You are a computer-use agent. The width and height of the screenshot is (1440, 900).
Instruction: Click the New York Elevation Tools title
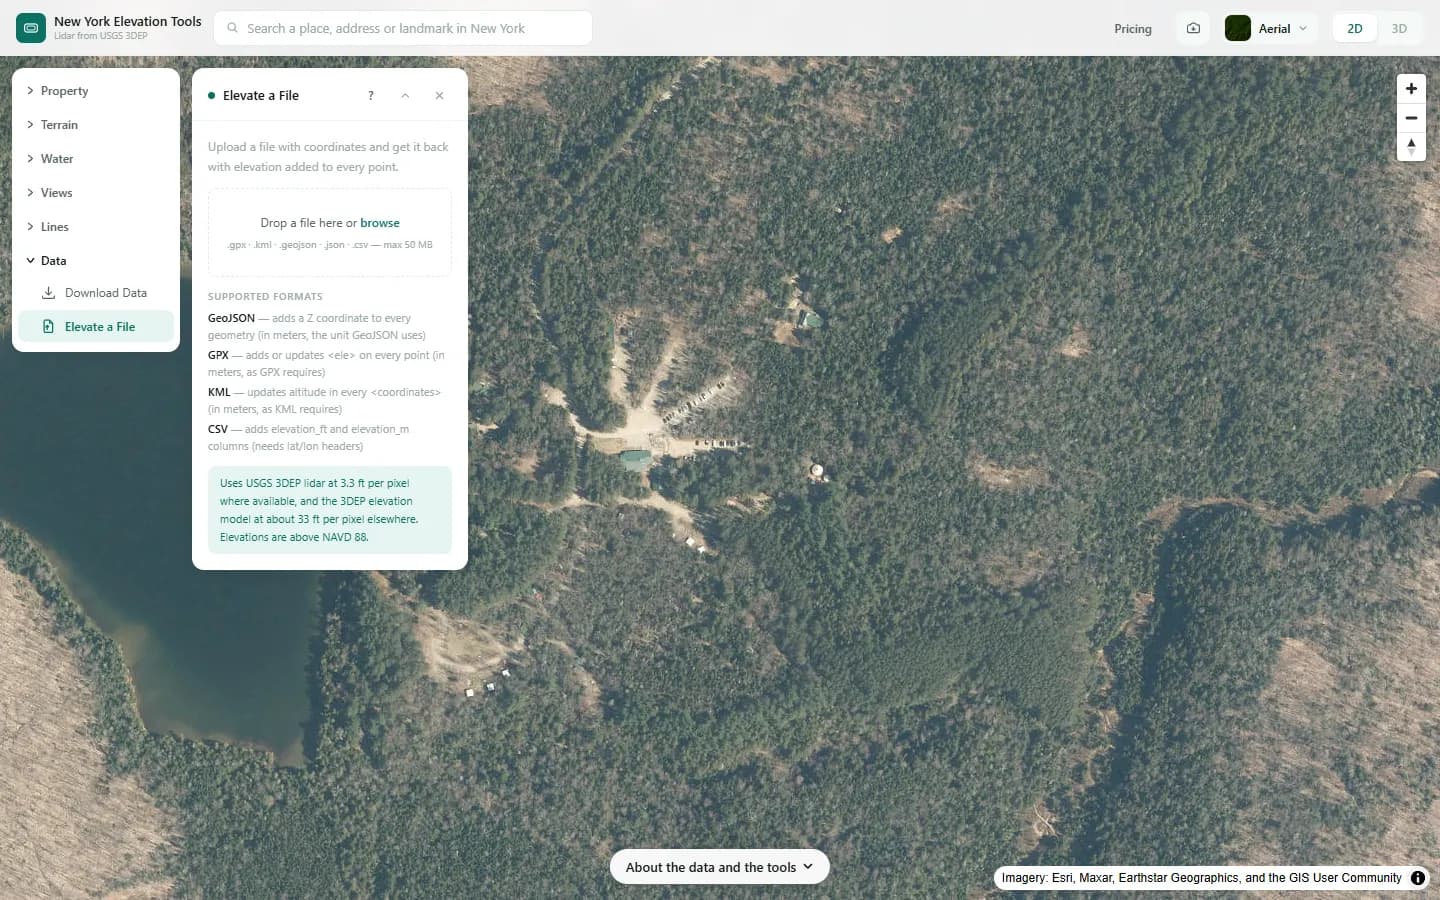[x=128, y=21]
